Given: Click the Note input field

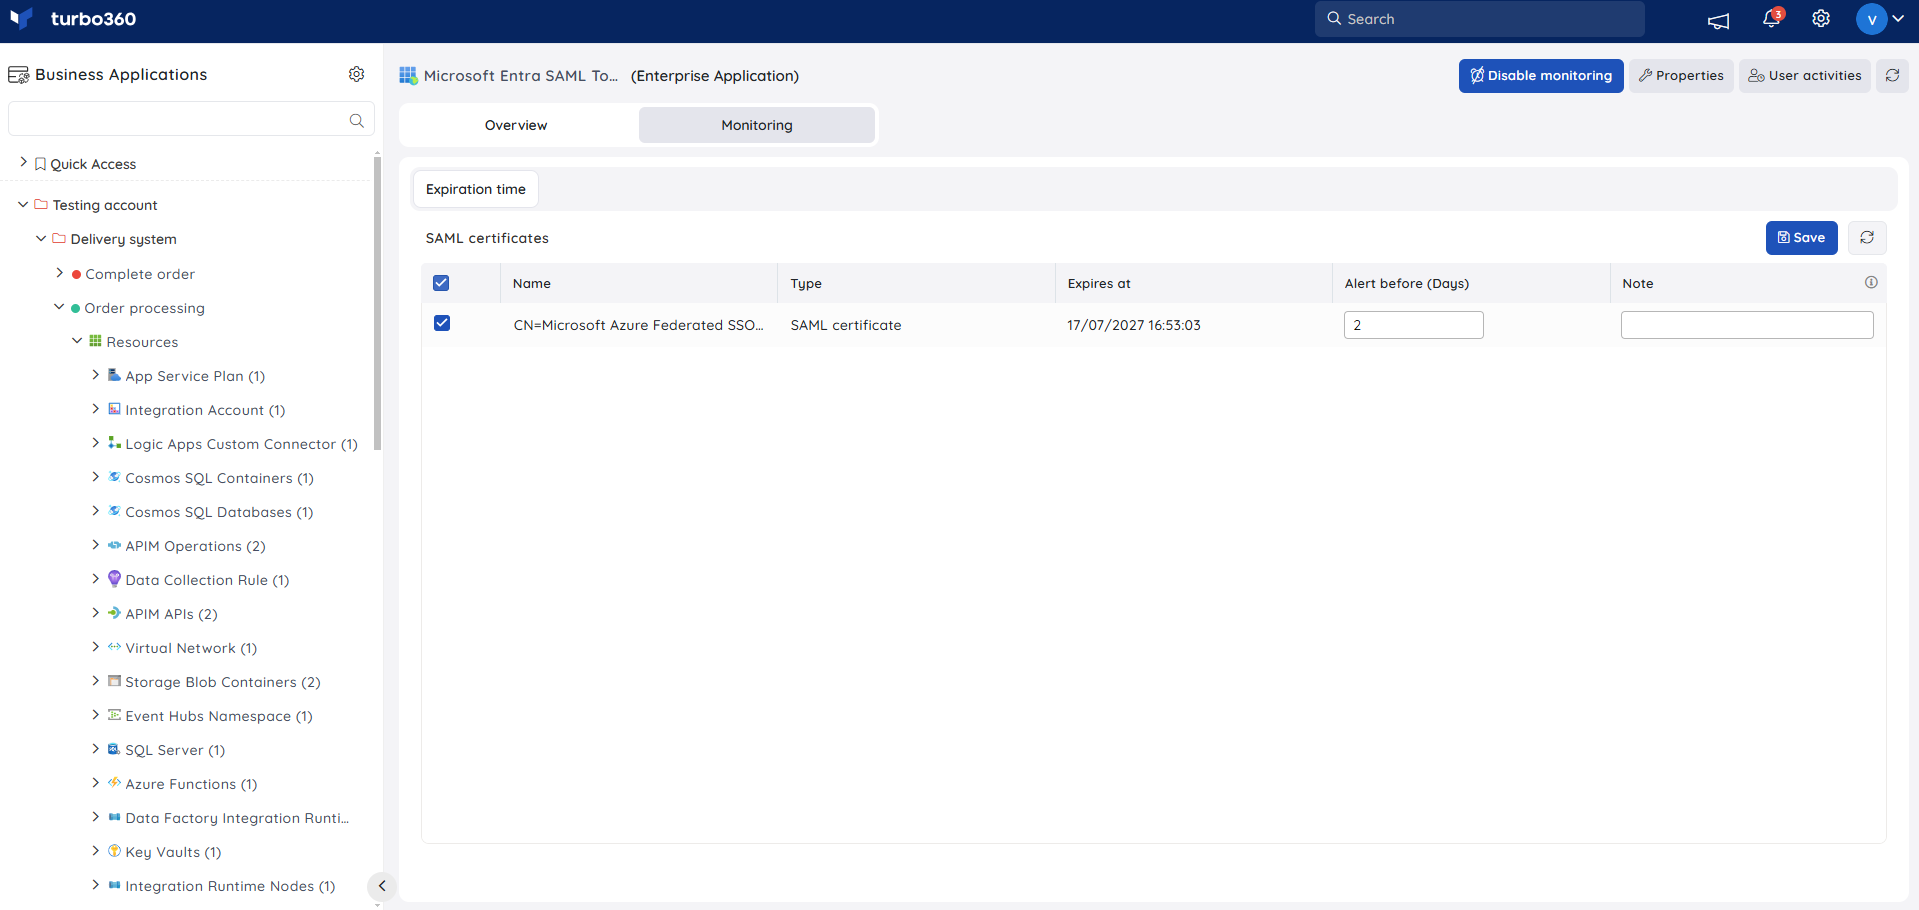Looking at the screenshot, I should click(x=1747, y=325).
